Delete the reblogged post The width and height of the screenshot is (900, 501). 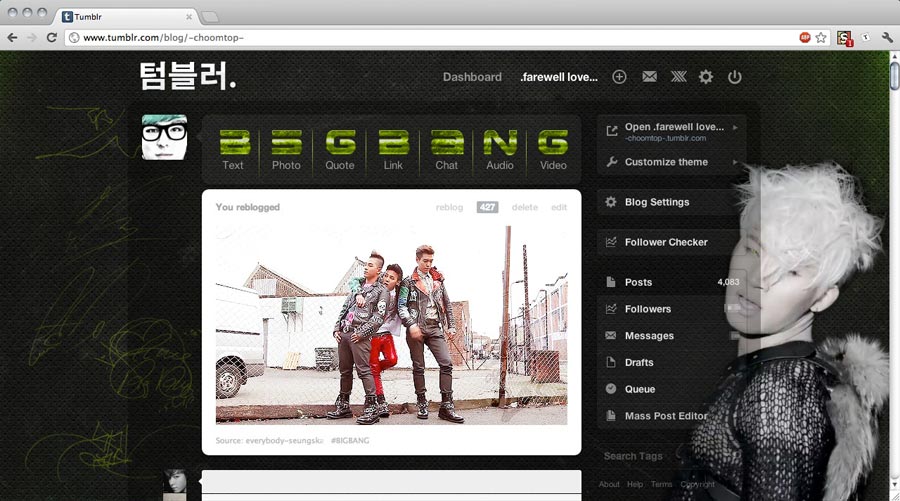coord(525,207)
